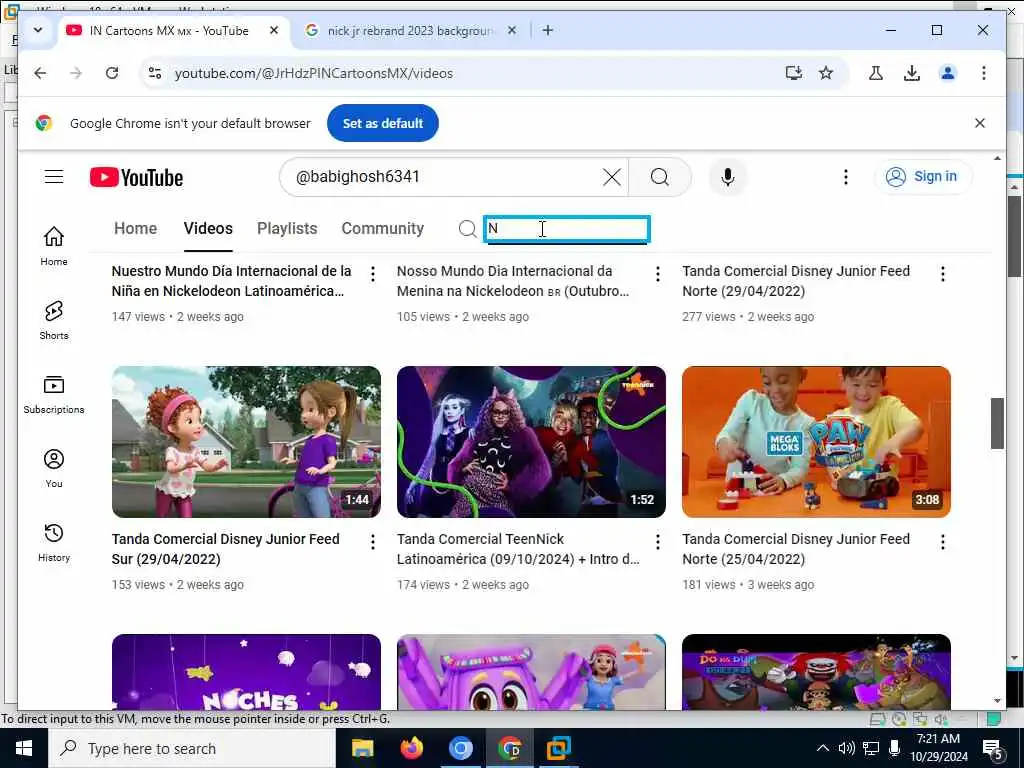Play the TeenNick 1:52 video thumbnail
This screenshot has height=768, width=1024.
(531, 441)
